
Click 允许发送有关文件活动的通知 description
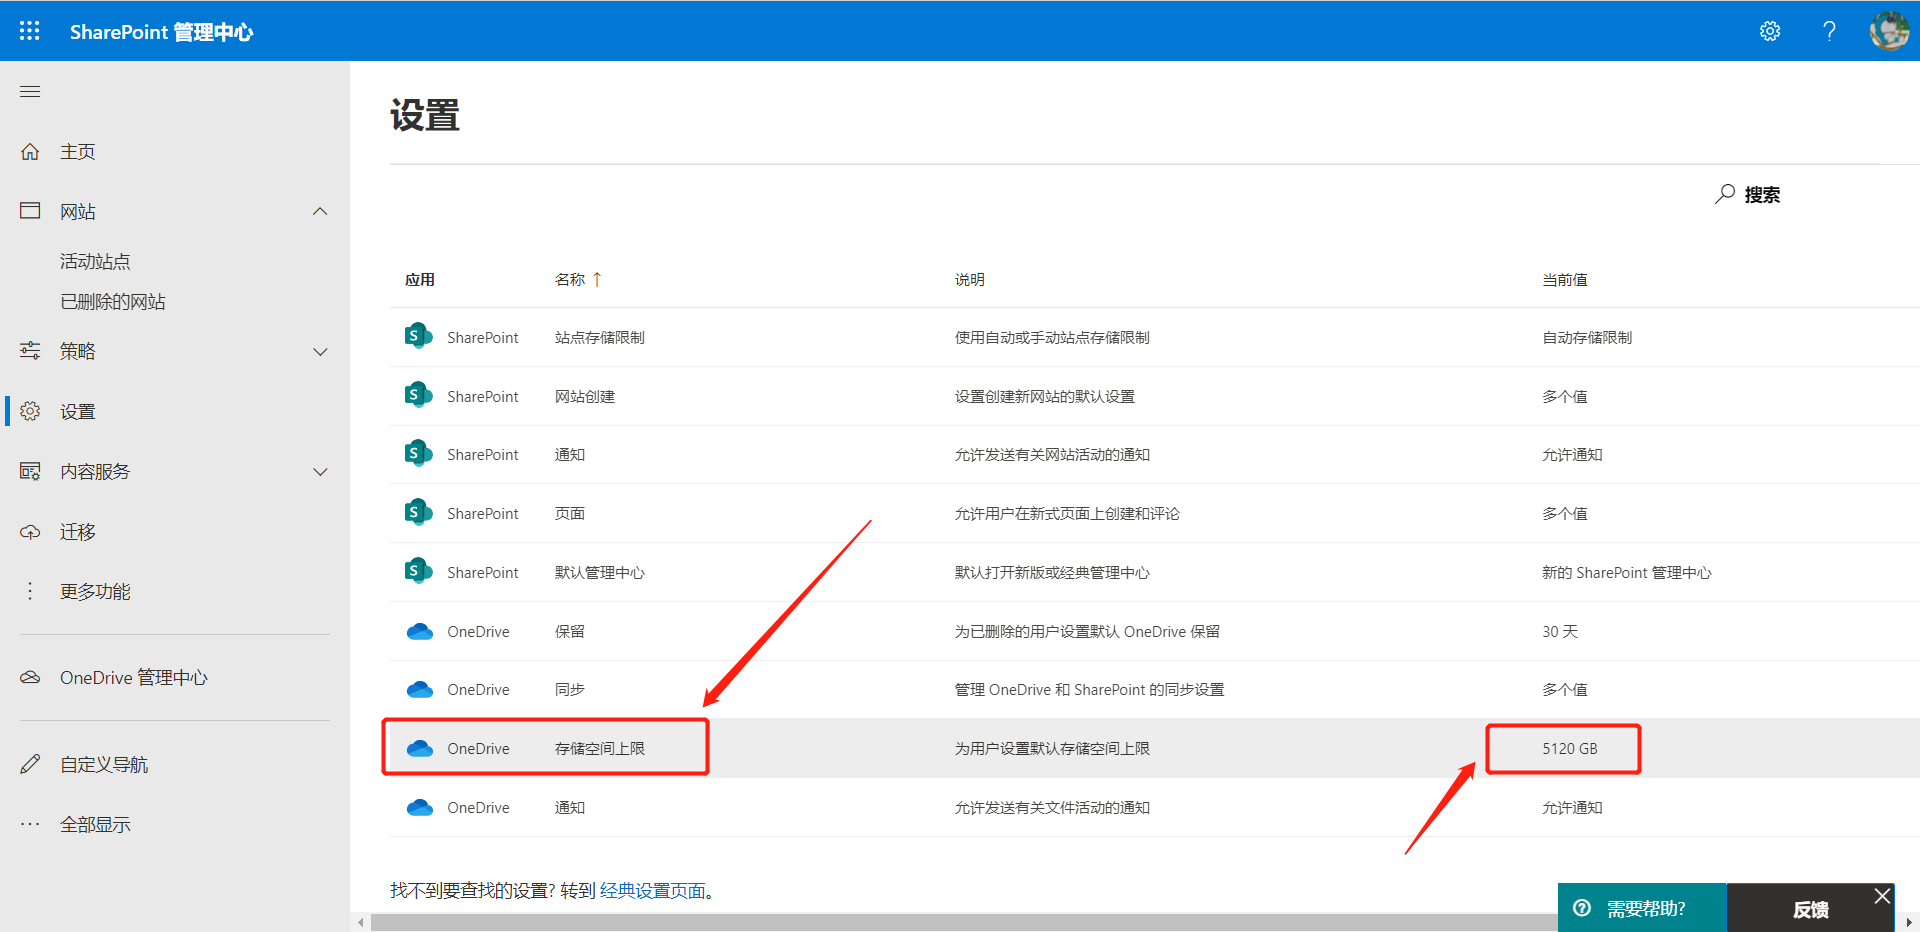[x=1052, y=808]
